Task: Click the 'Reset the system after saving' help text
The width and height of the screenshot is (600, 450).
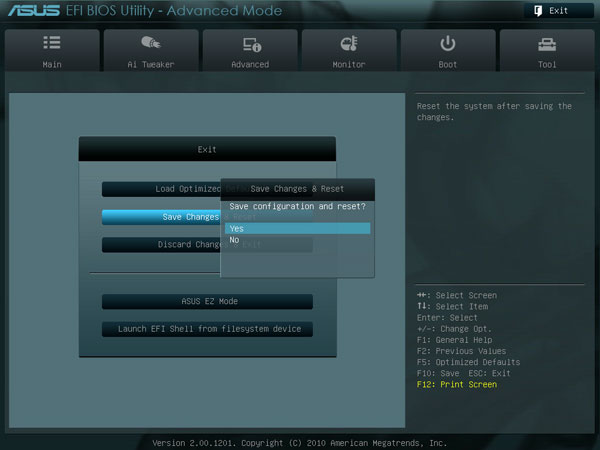Action: pos(494,111)
